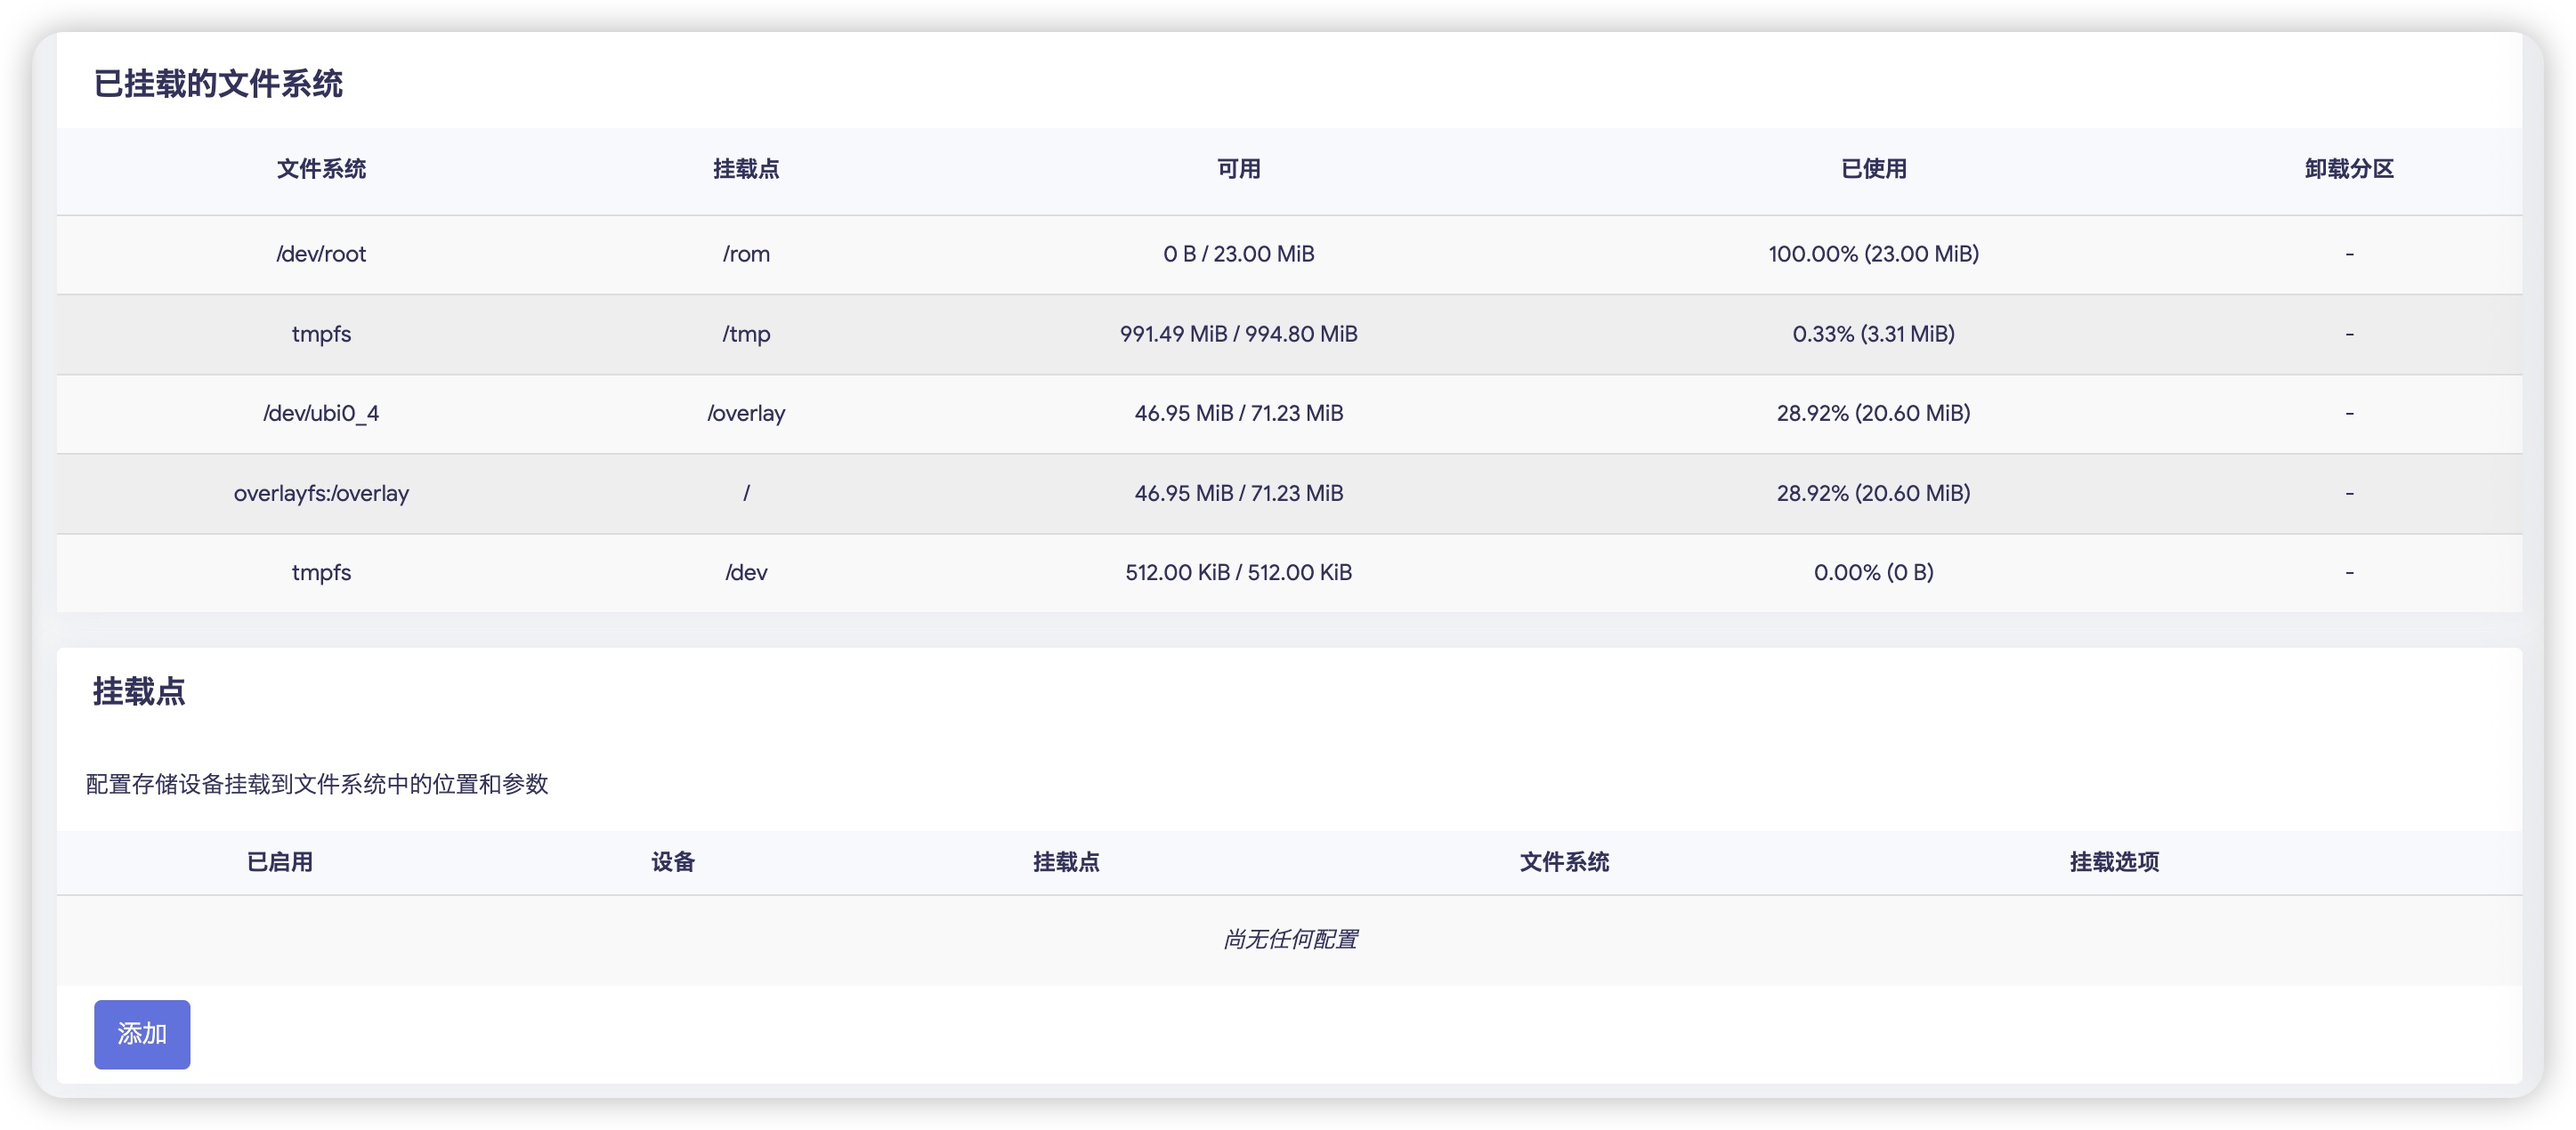Click the 已使用 column header
This screenshot has width=2576, height=1130.
(x=1873, y=169)
